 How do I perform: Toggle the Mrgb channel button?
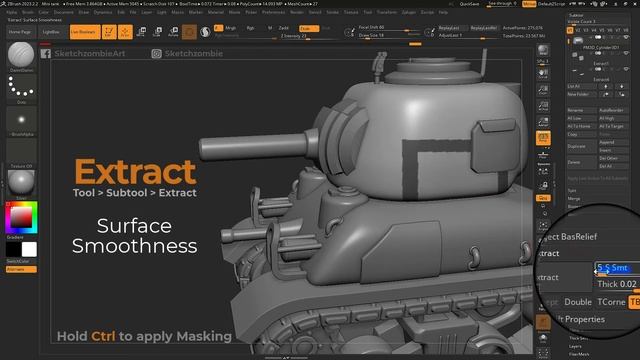(x=231, y=28)
